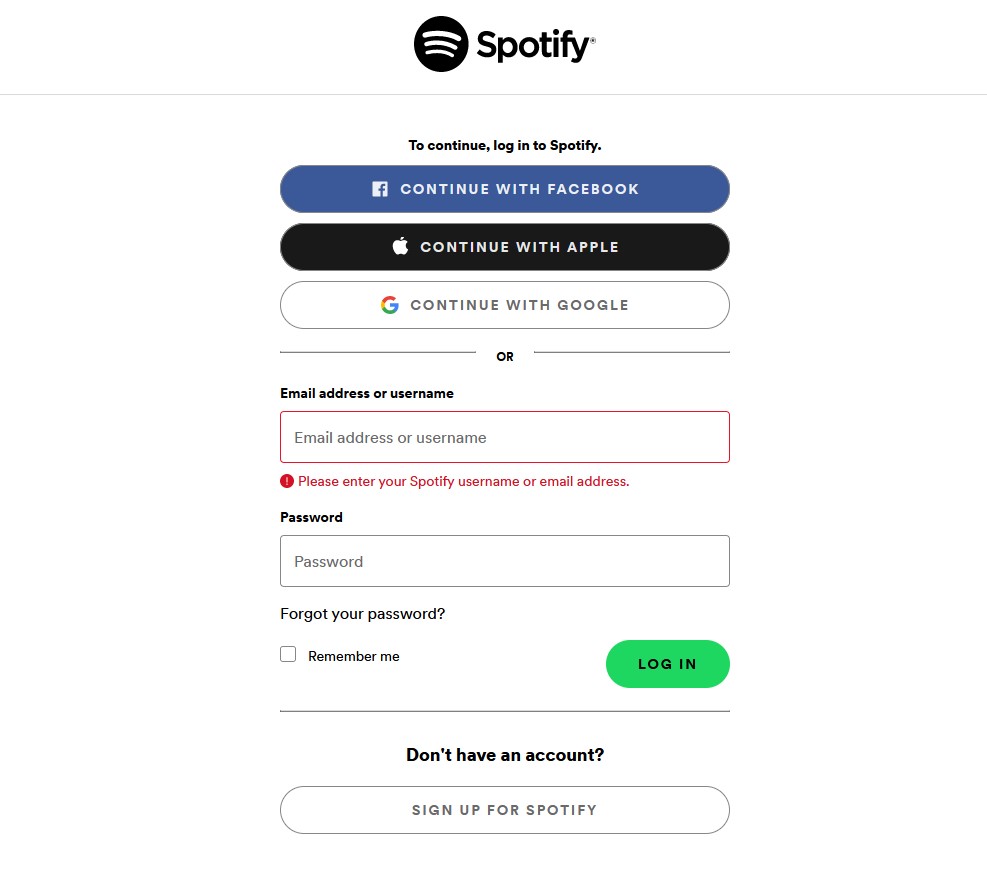
Task: Click the Google "G" logo icon
Action: coord(390,305)
